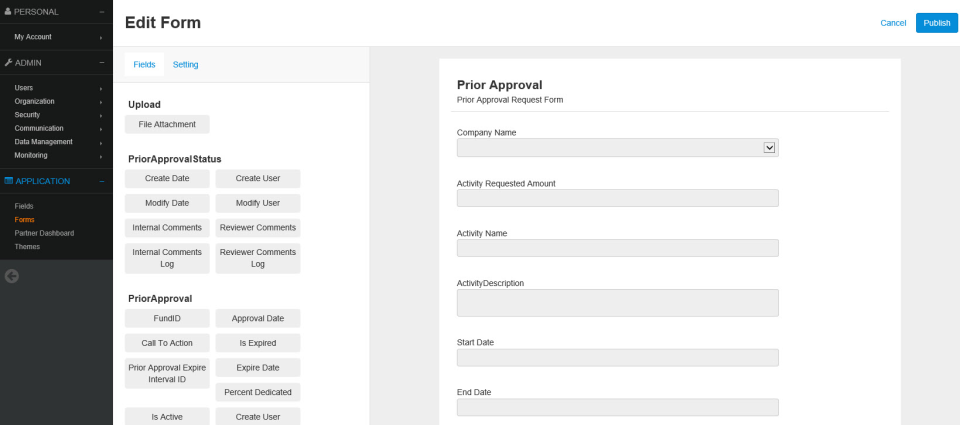
Task: Click the collapse sidebar arrow icon
Action: 12,276
